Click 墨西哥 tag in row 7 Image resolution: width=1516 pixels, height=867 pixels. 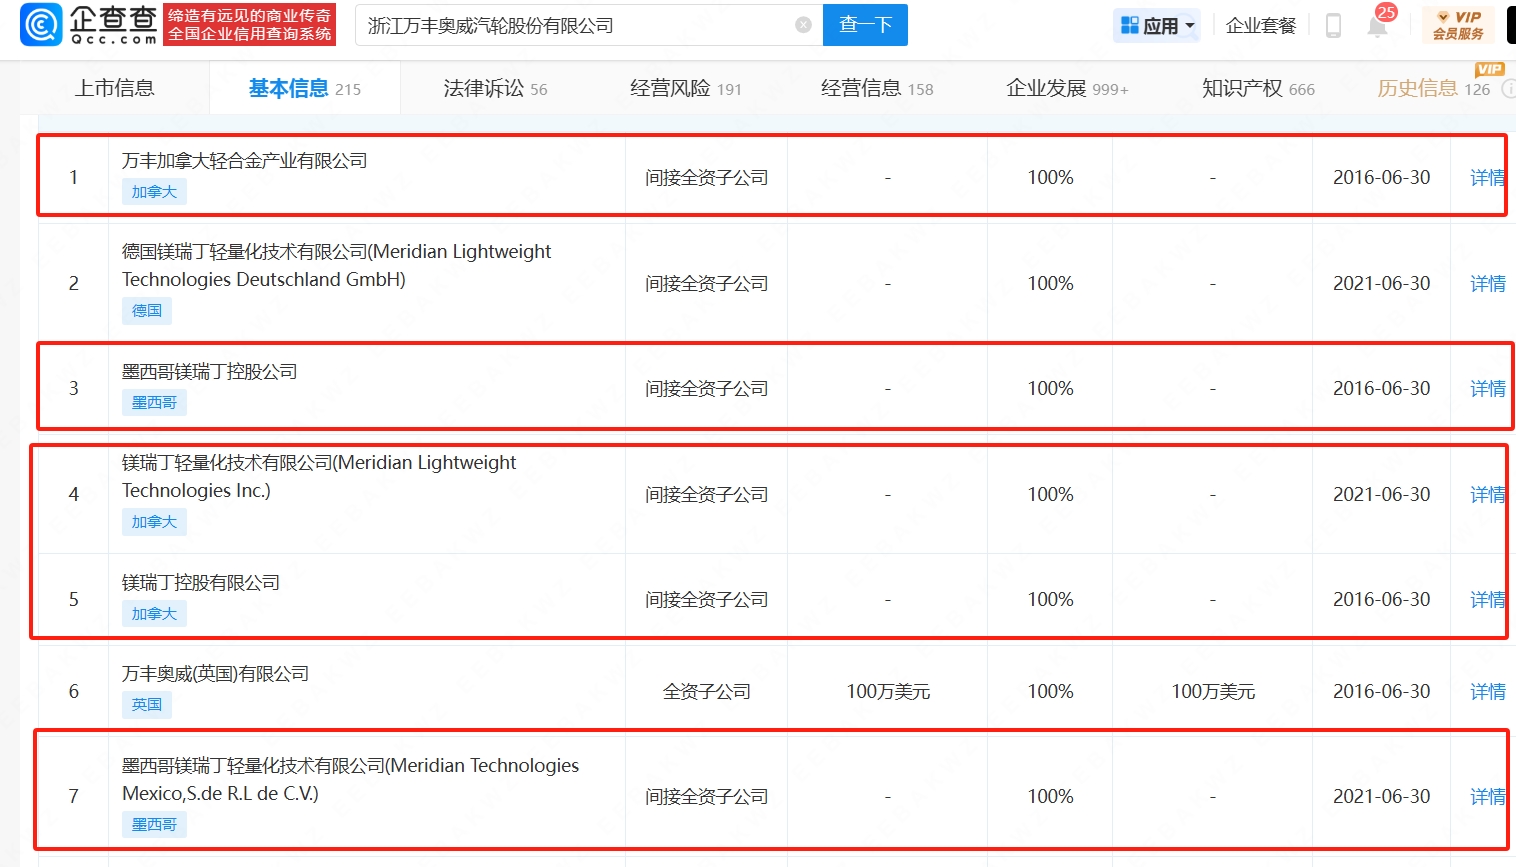pos(154,825)
